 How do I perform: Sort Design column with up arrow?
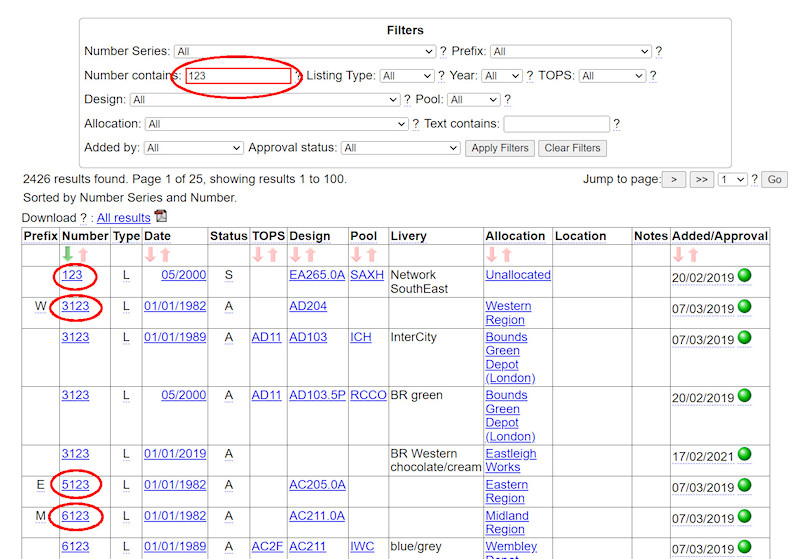[x=311, y=254]
